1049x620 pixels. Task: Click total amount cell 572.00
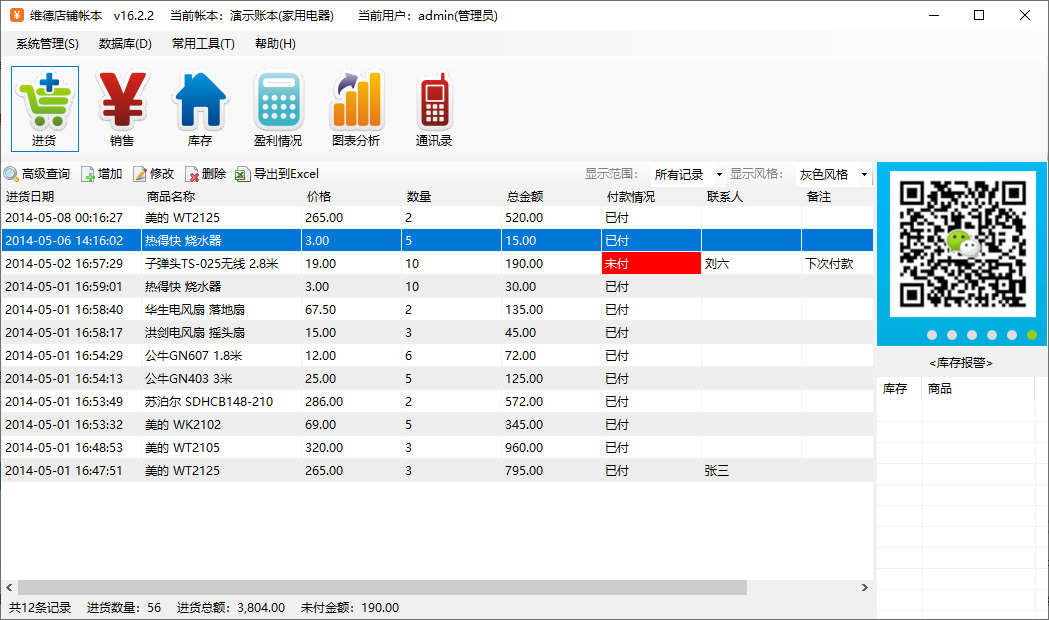point(551,401)
